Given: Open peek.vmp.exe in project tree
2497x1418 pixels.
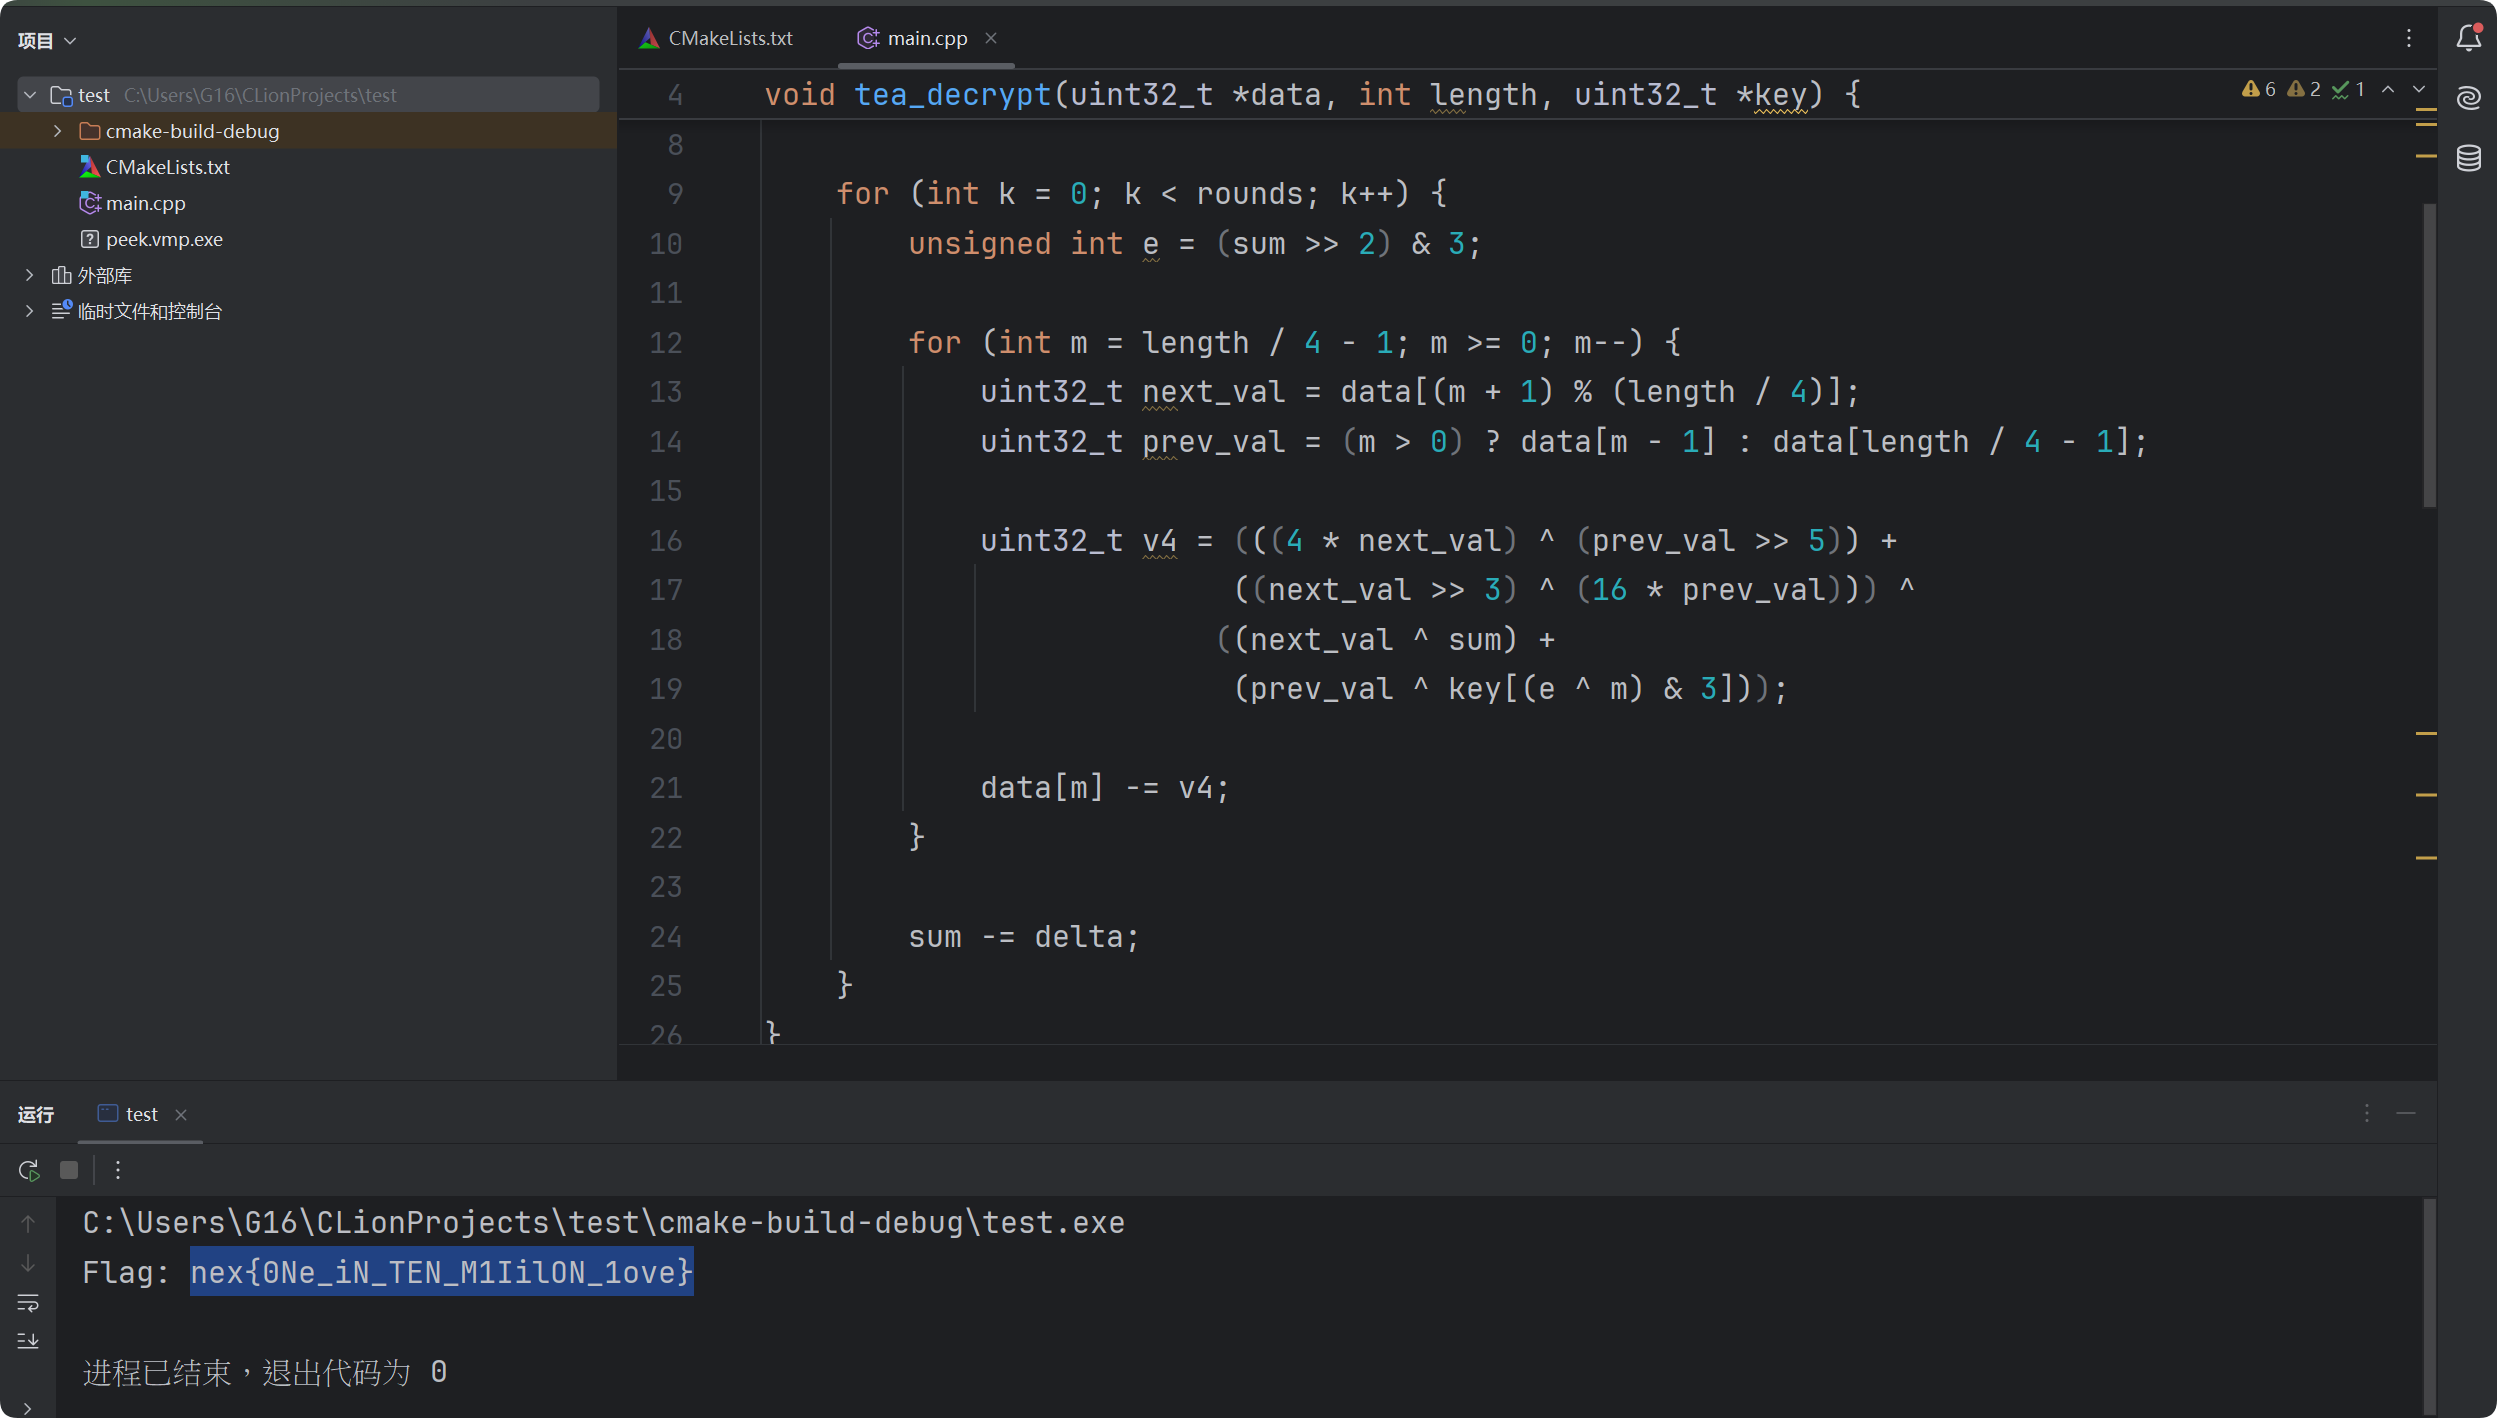Looking at the screenshot, I should [164, 239].
